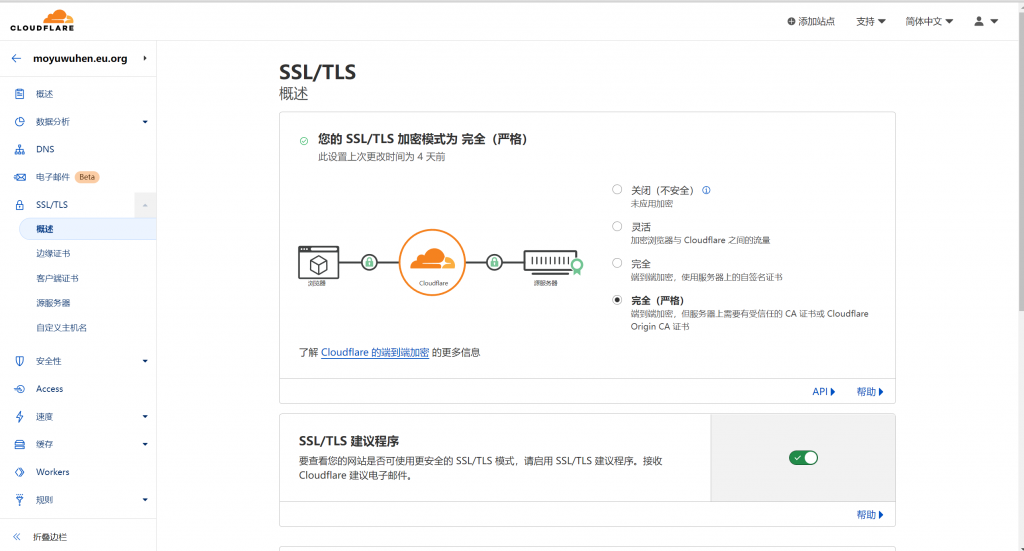1024x551 pixels.
Task: Click the browser icon in the diagram
Action: [318, 262]
